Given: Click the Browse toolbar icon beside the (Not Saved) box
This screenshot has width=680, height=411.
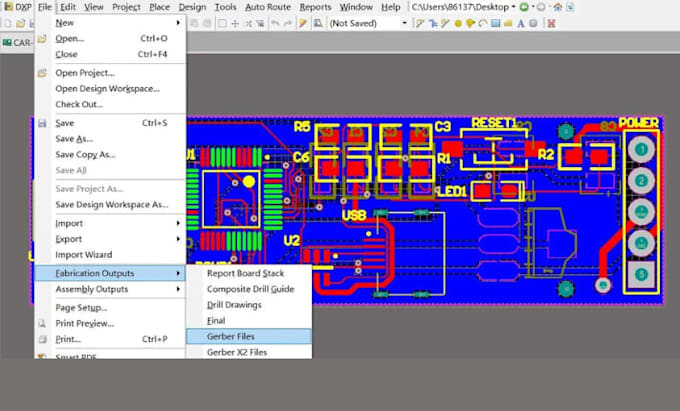Looking at the screenshot, I should tap(318, 23).
